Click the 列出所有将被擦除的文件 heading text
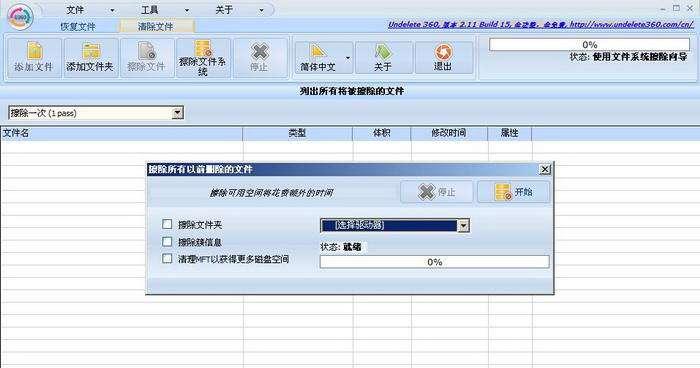This screenshot has width=700, height=368. click(x=352, y=91)
